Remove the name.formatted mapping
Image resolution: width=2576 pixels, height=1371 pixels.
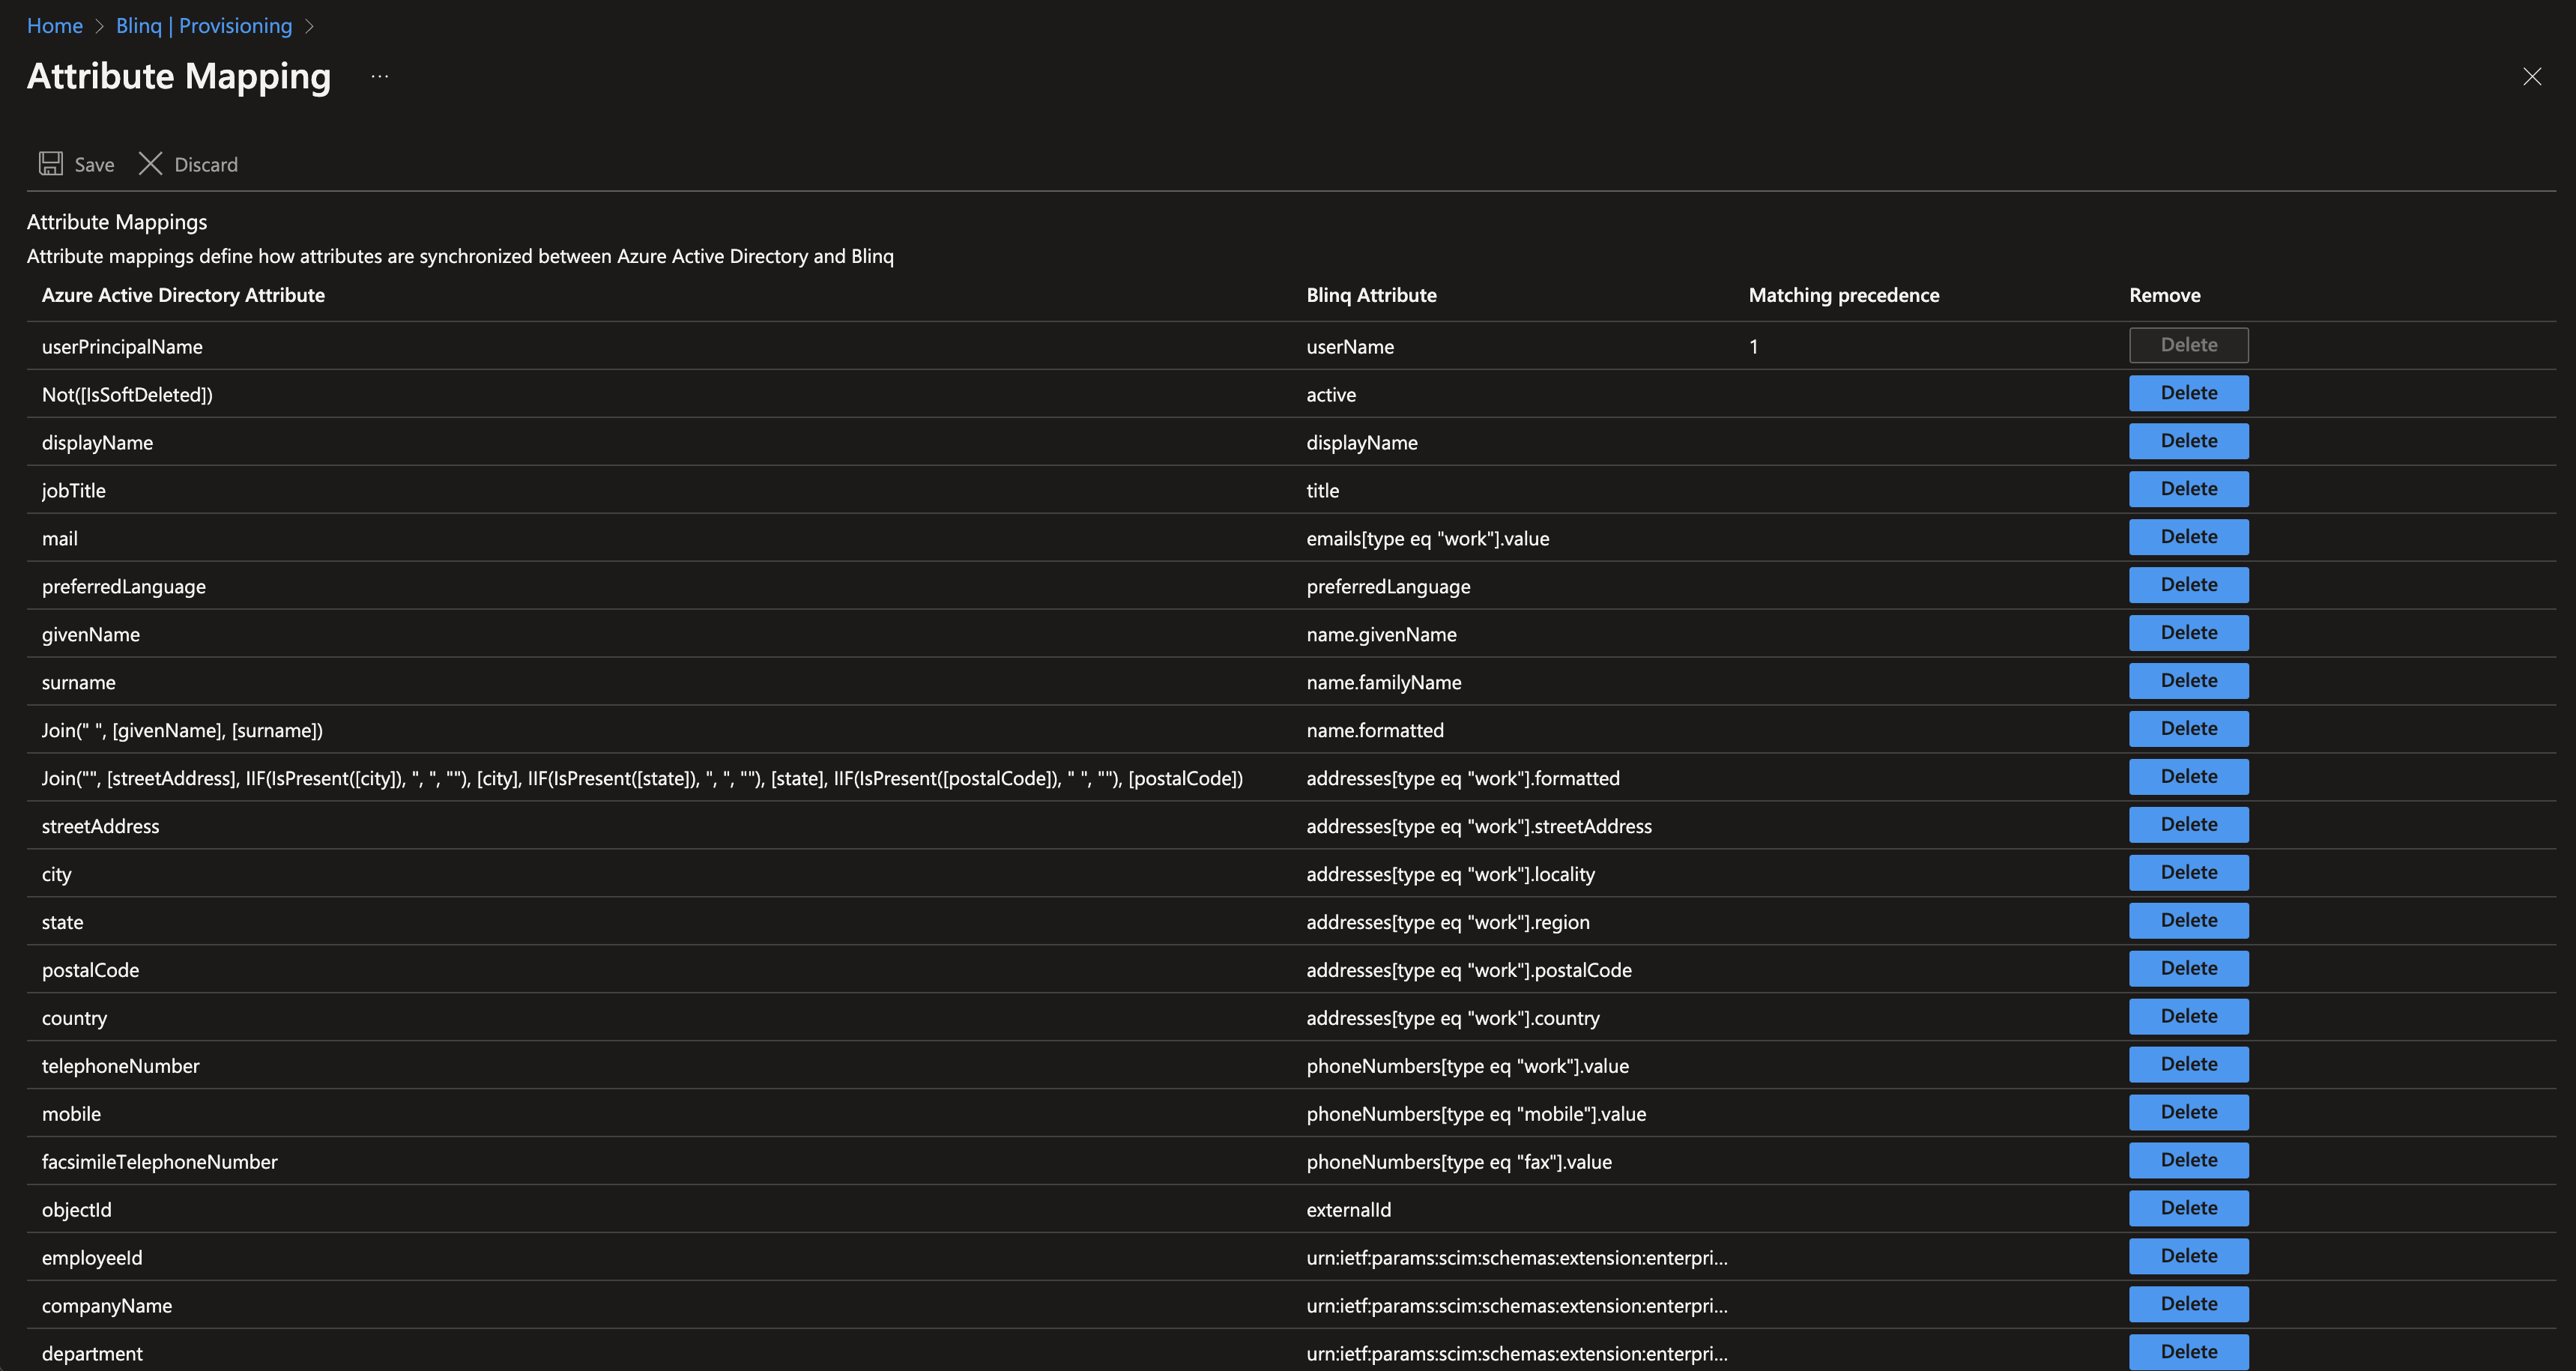[x=2188, y=729]
